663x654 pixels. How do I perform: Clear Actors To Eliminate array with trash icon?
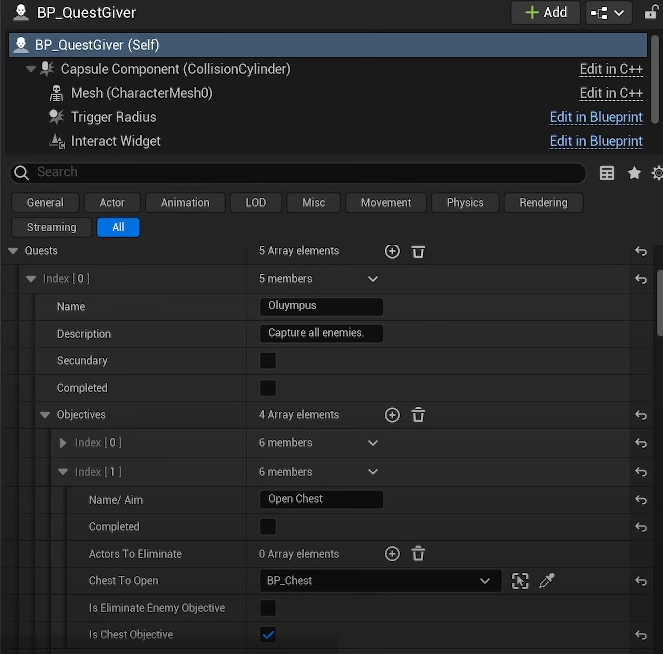418,554
